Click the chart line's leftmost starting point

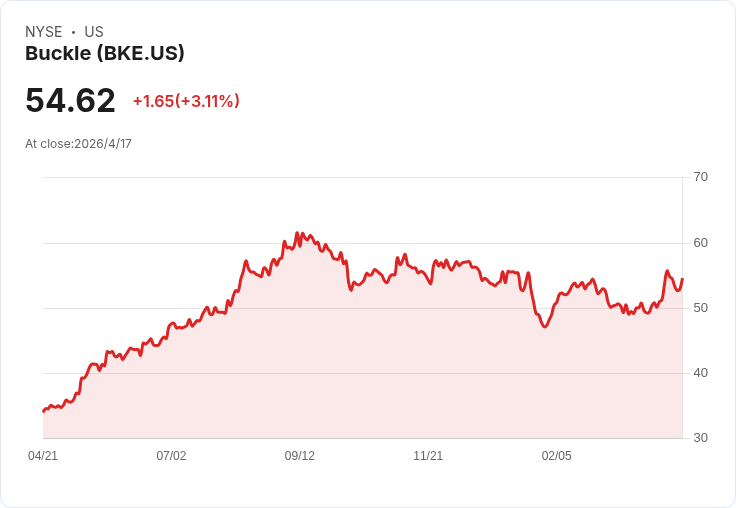pyautogui.click(x=43, y=411)
